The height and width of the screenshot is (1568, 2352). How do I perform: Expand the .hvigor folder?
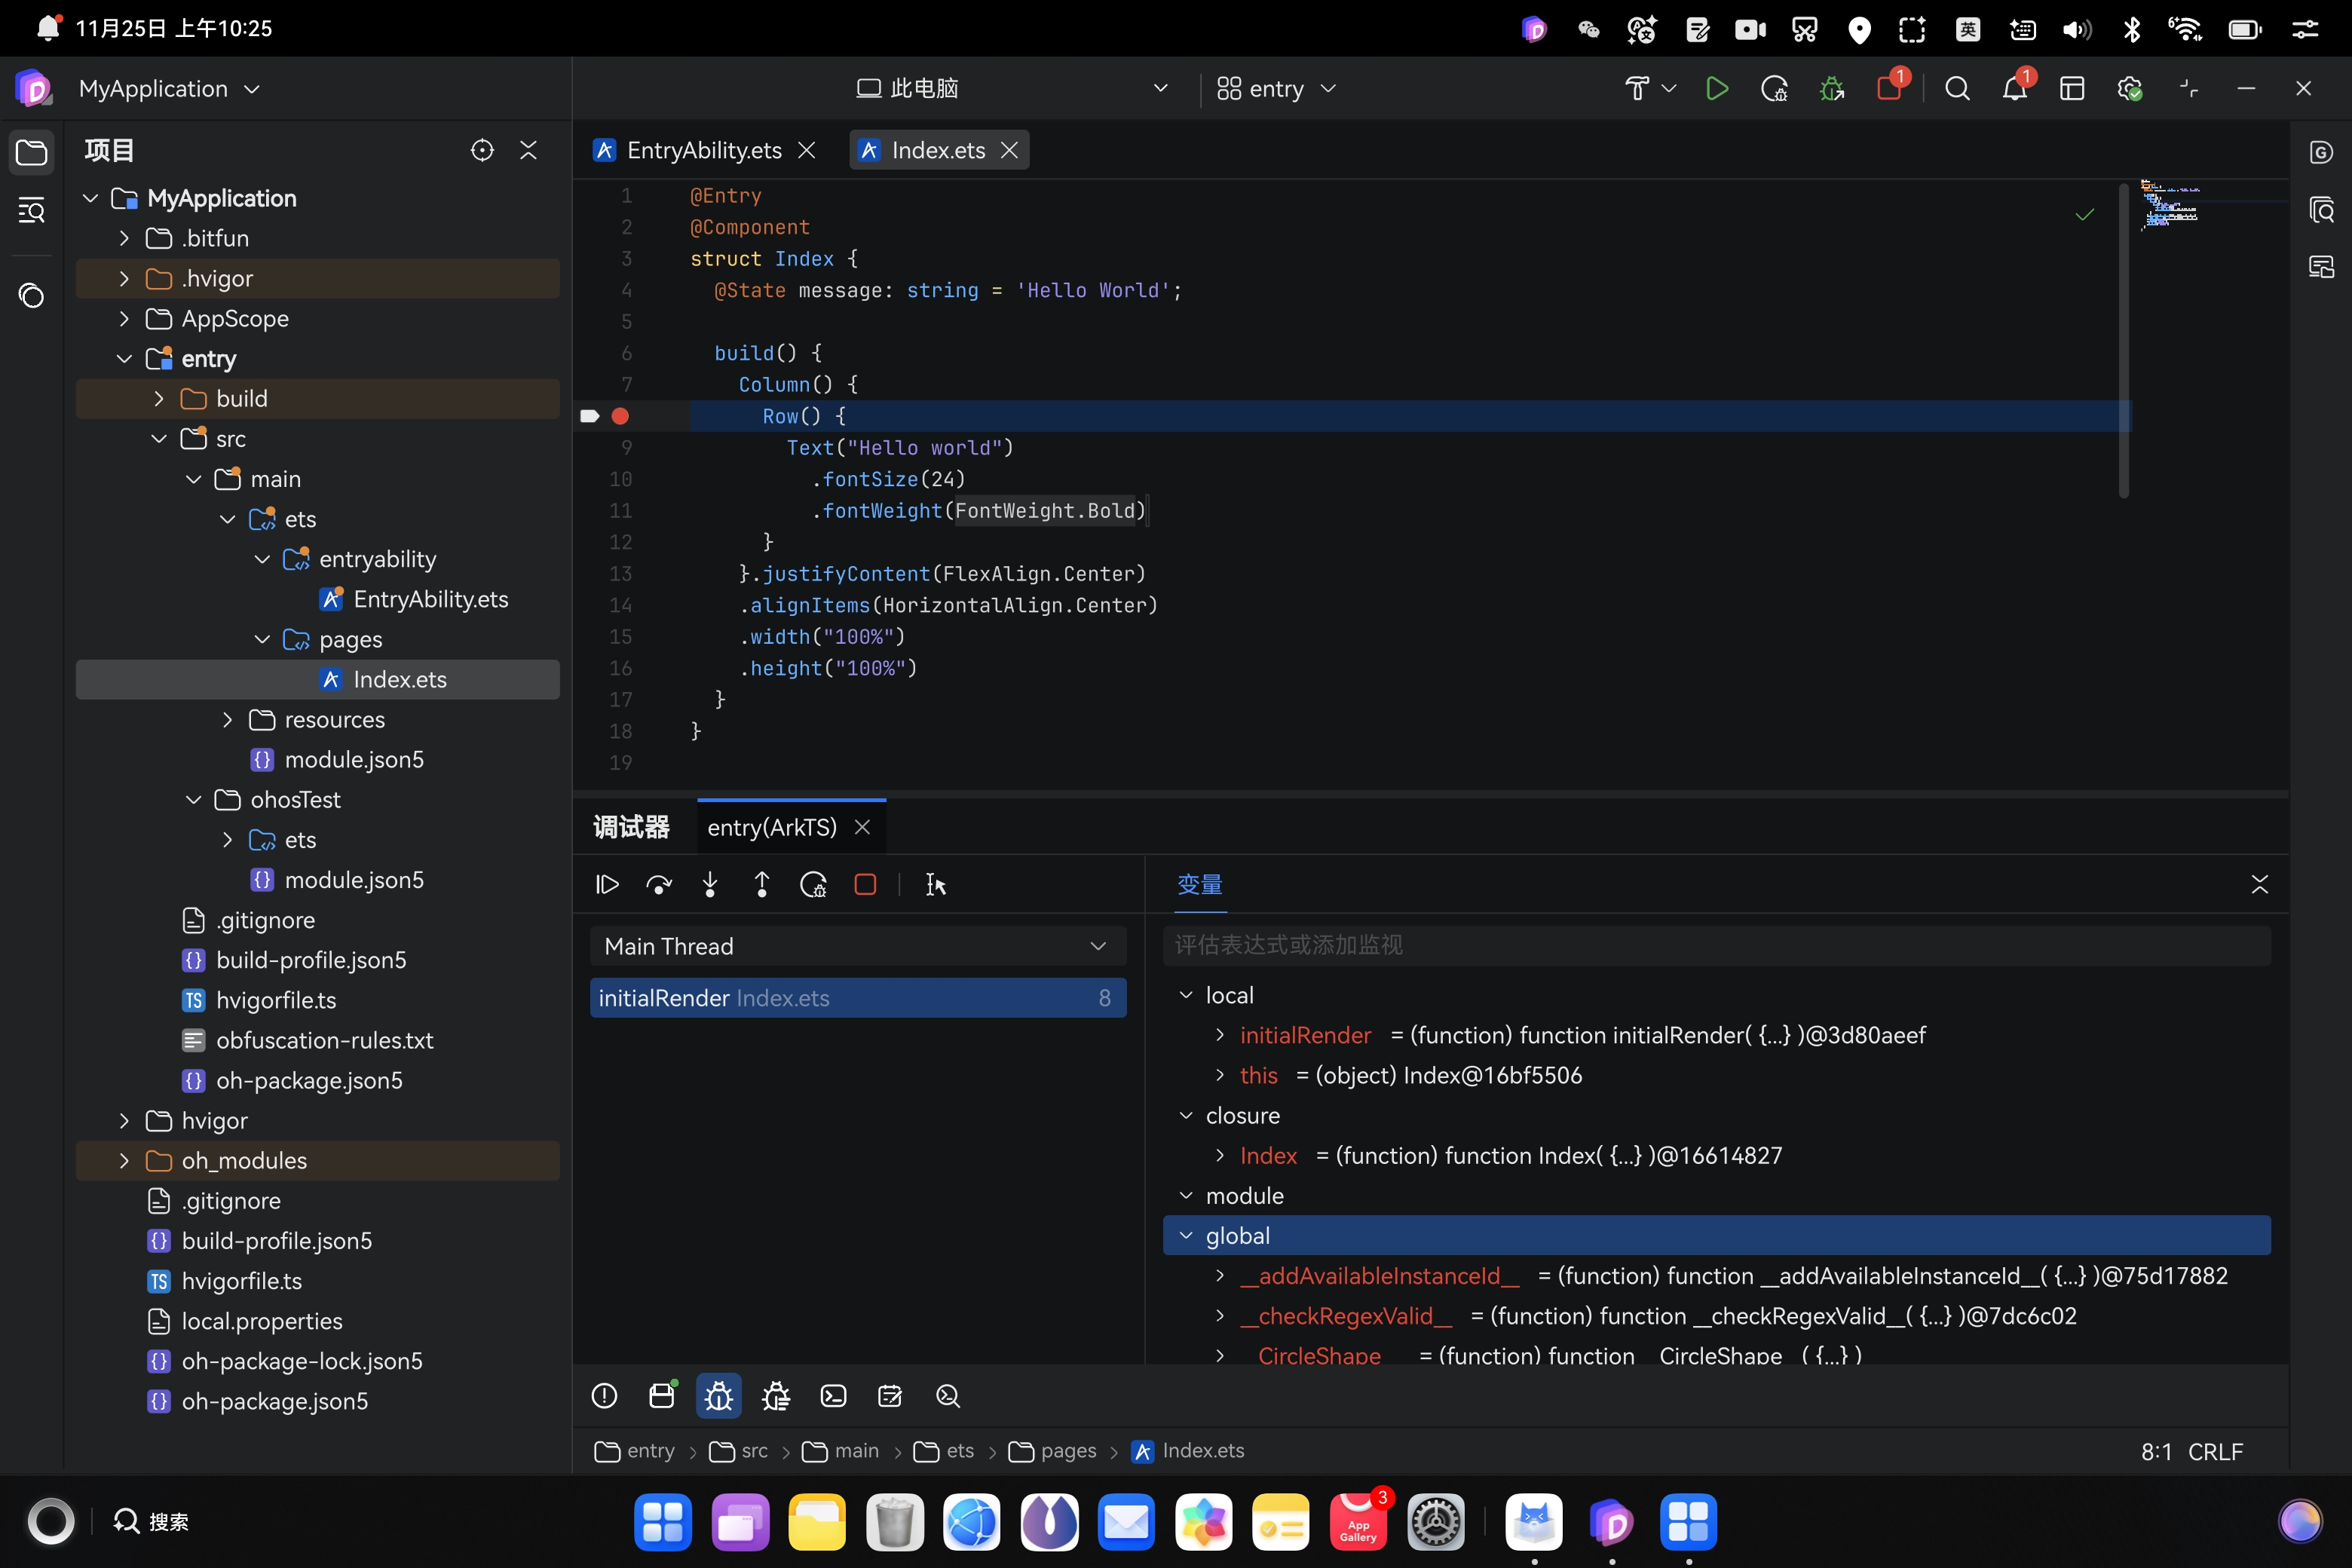(124, 279)
